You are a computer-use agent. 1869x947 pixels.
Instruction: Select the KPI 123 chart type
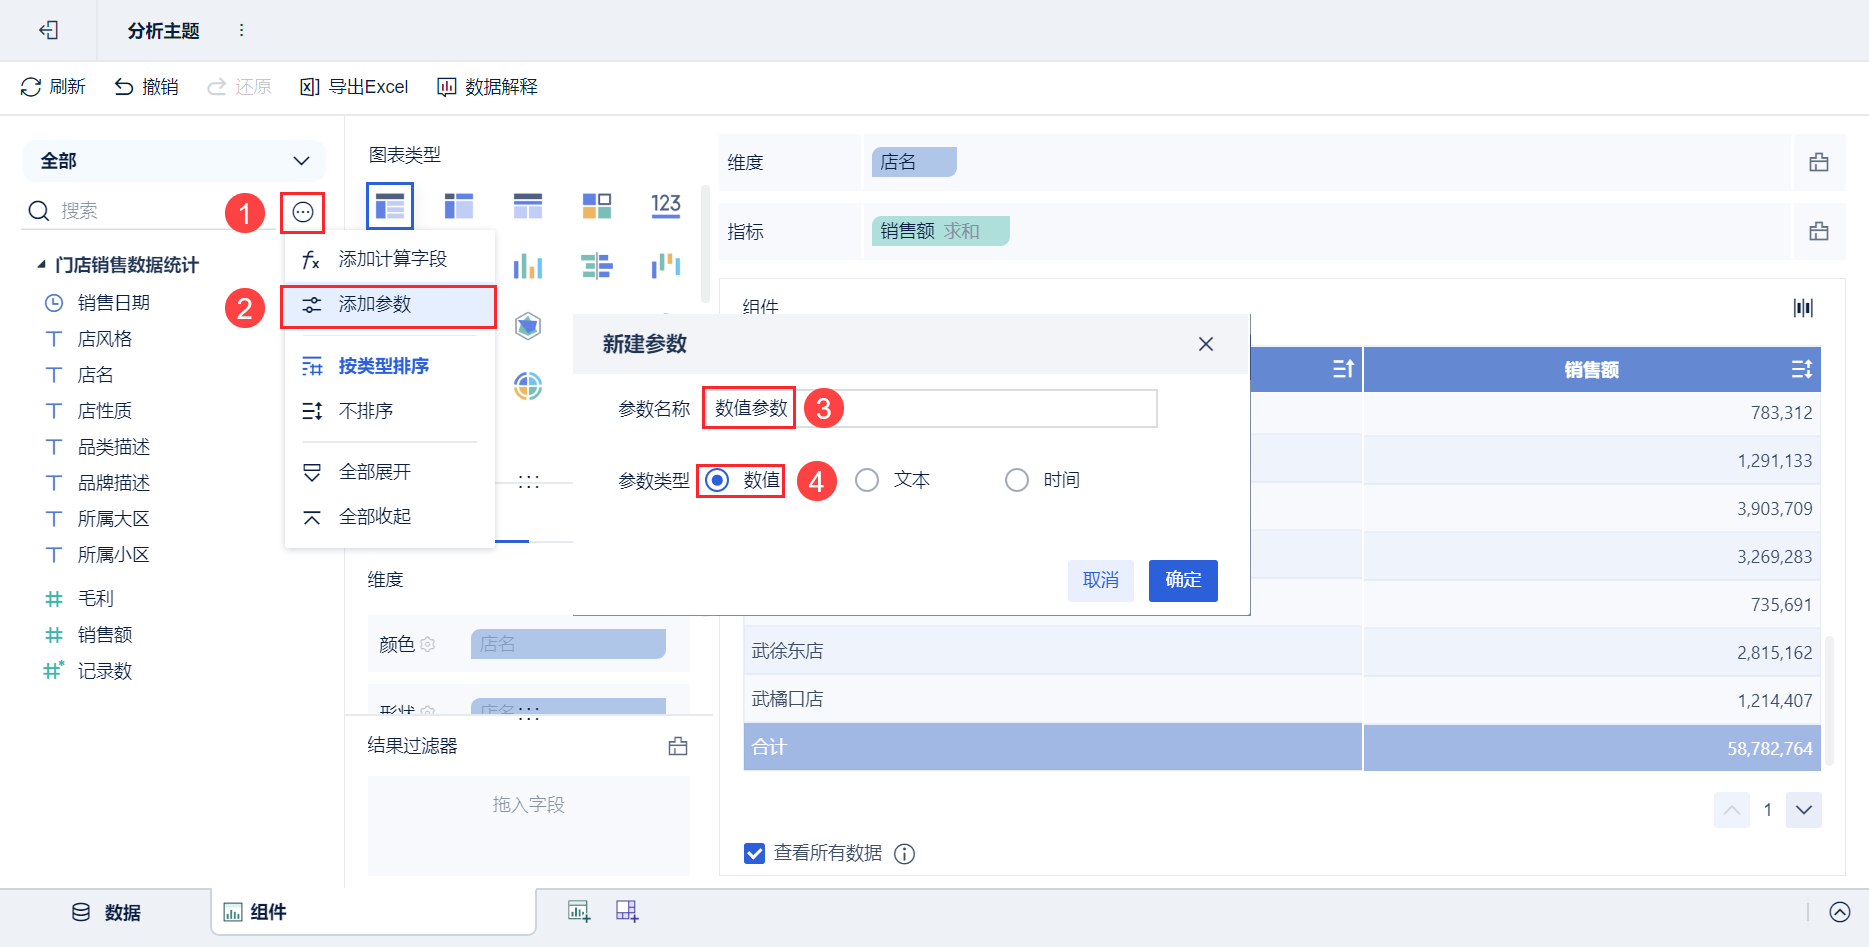[x=665, y=206]
